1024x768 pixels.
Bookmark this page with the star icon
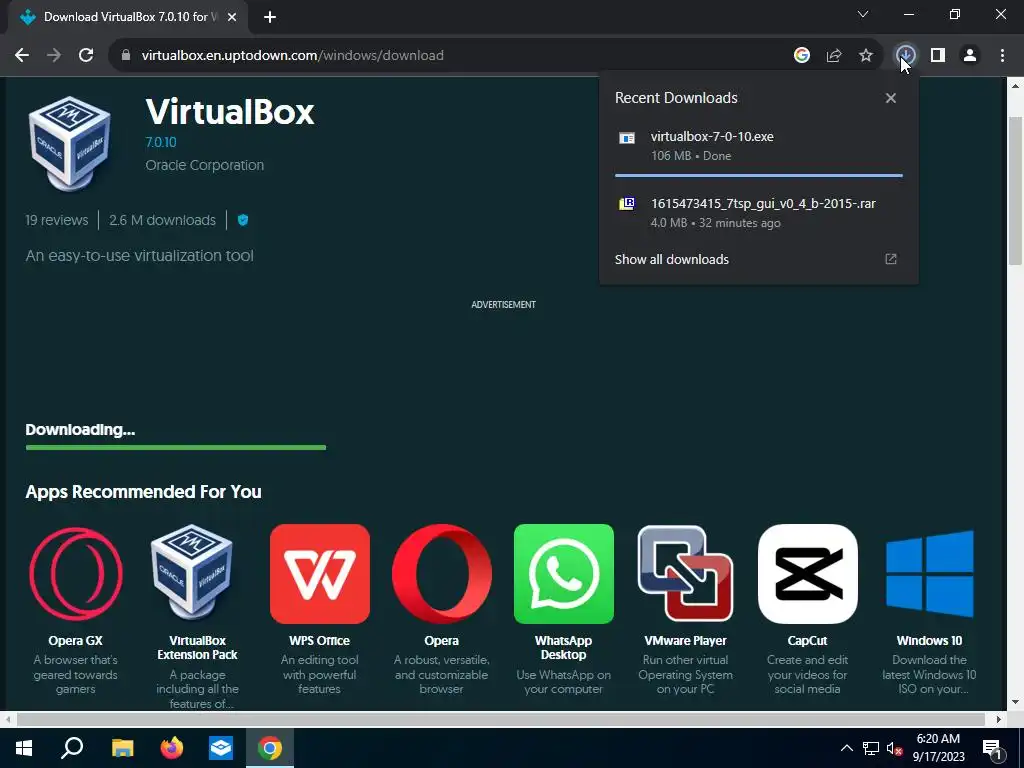pos(865,56)
